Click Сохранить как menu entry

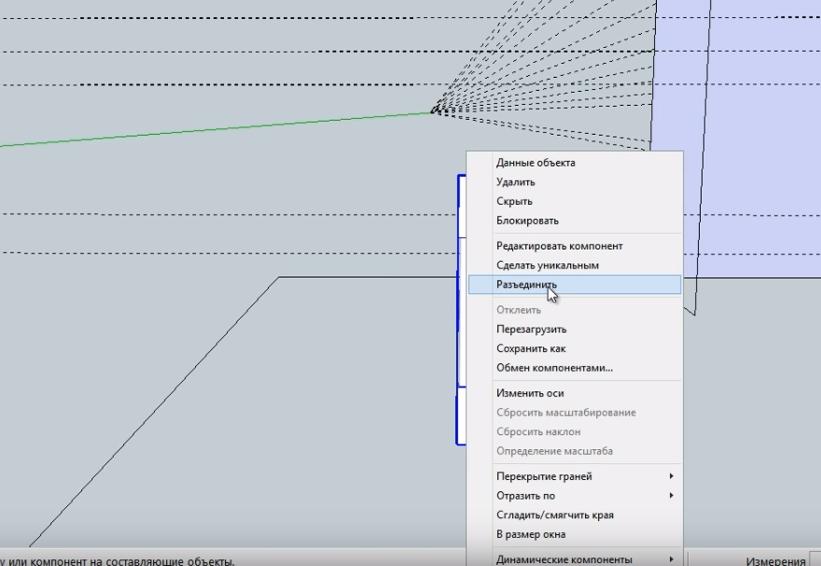(530, 348)
